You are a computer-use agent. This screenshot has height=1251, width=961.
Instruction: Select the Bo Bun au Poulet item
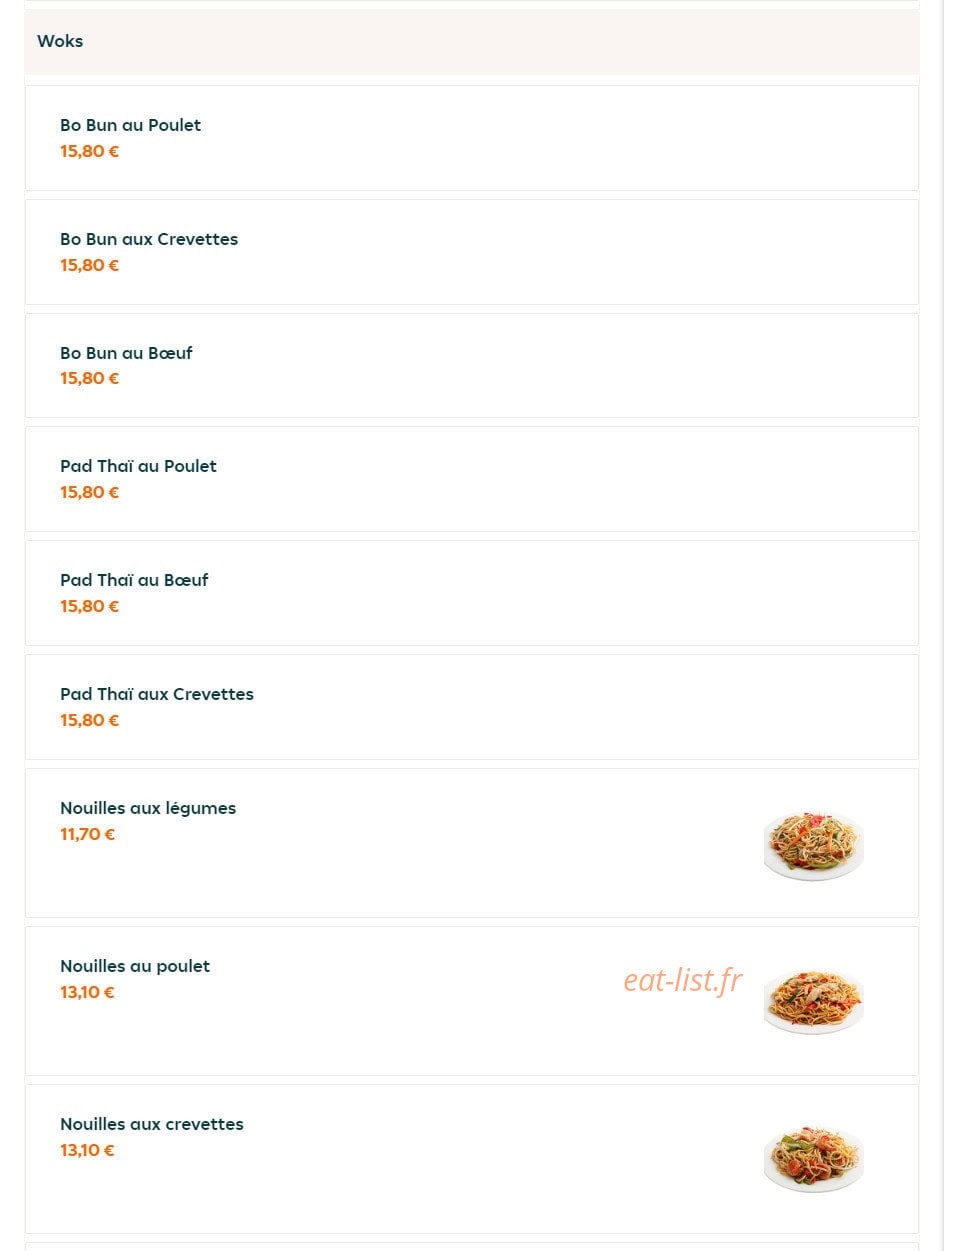tap(472, 138)
